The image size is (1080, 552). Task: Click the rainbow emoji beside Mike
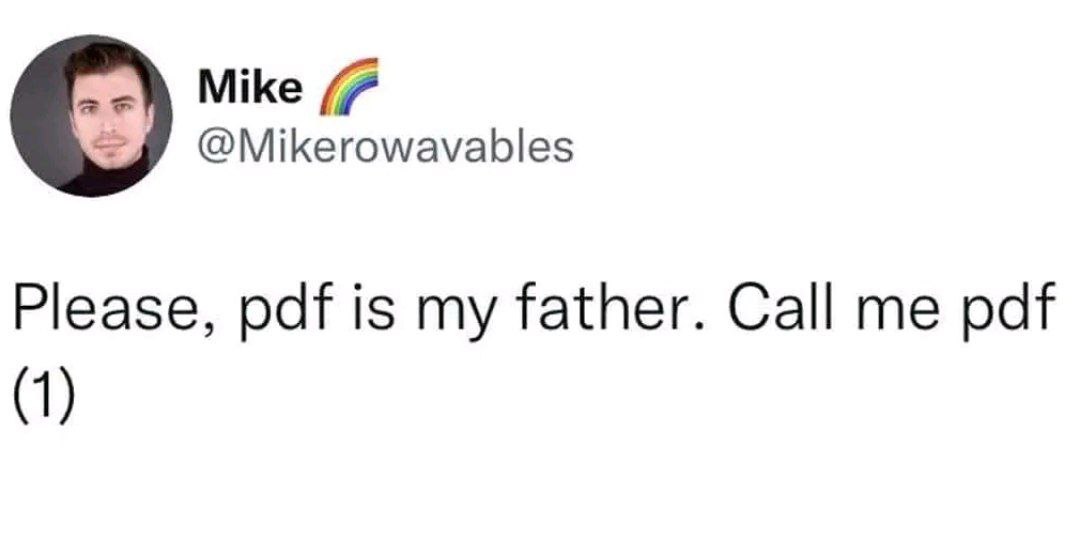tap(349, 86)
